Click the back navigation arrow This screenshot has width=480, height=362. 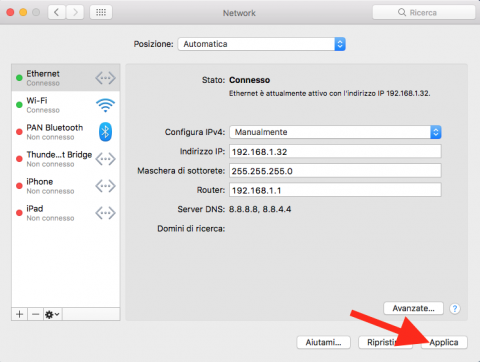pos(57,13)
